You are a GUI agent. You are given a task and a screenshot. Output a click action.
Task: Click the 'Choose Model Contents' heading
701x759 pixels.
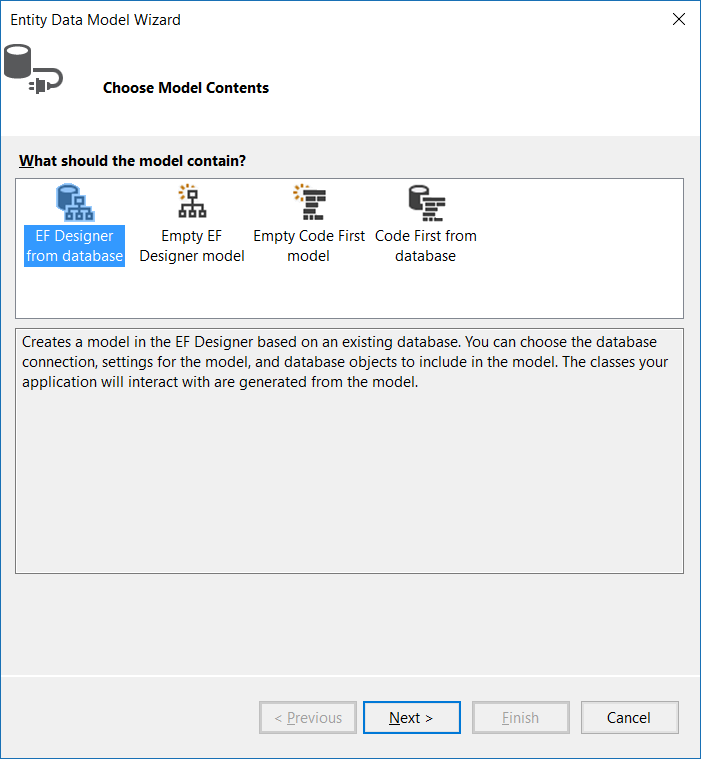coord(186,88)
